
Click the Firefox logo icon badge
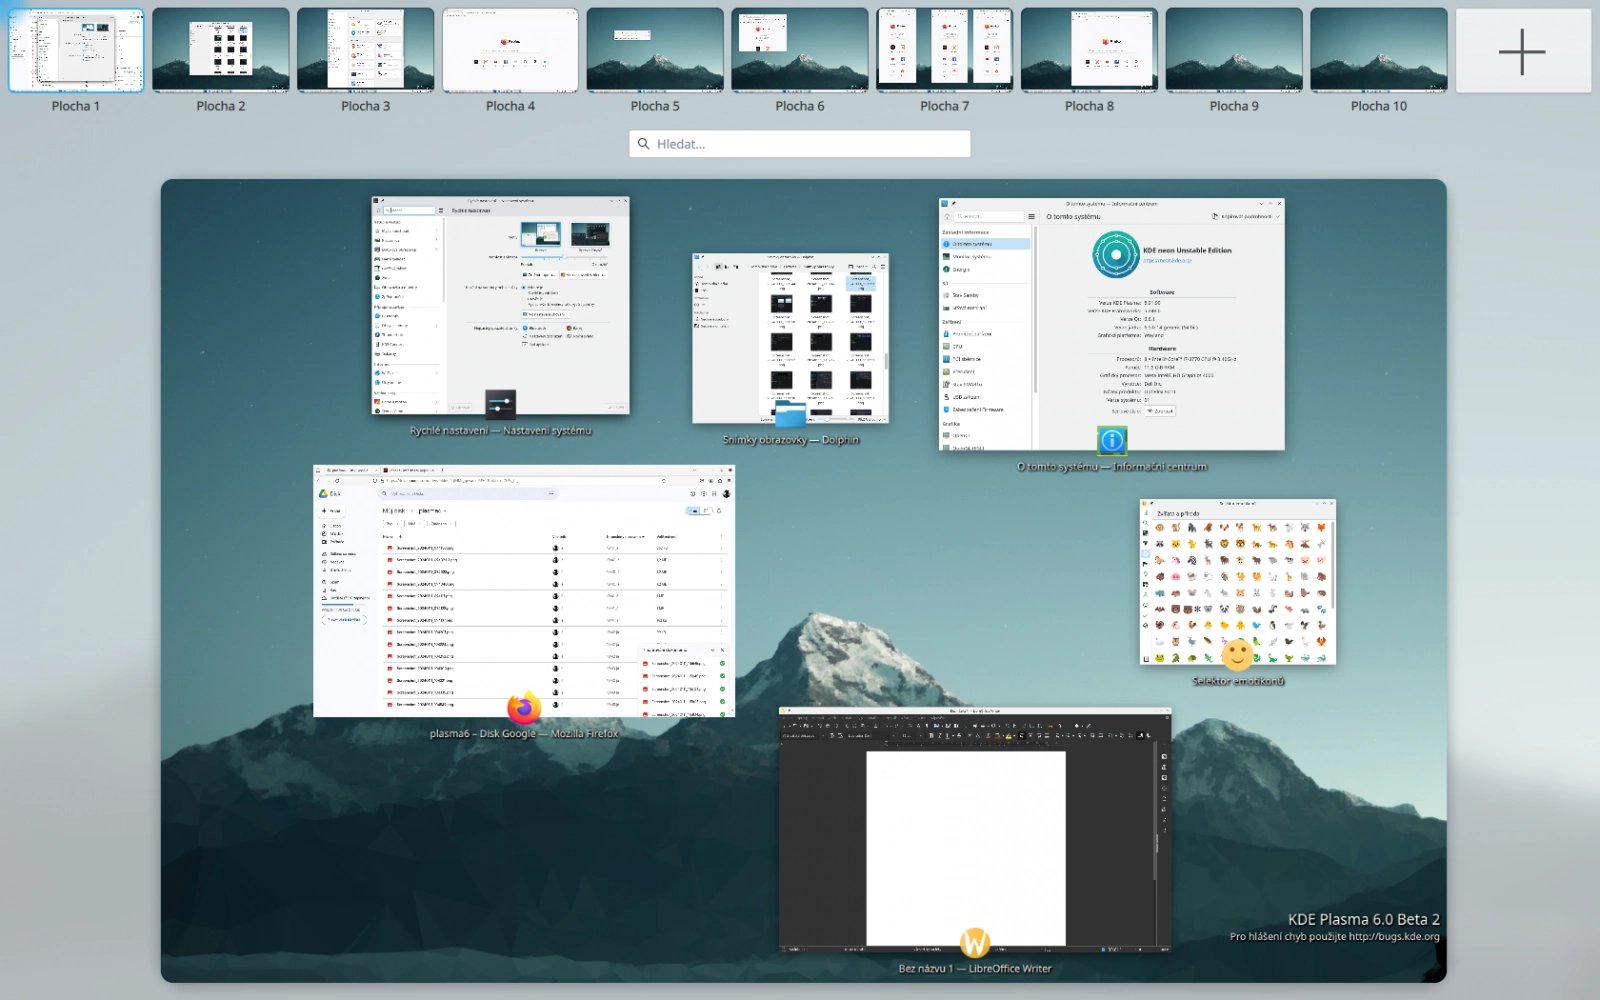point(524,708)
